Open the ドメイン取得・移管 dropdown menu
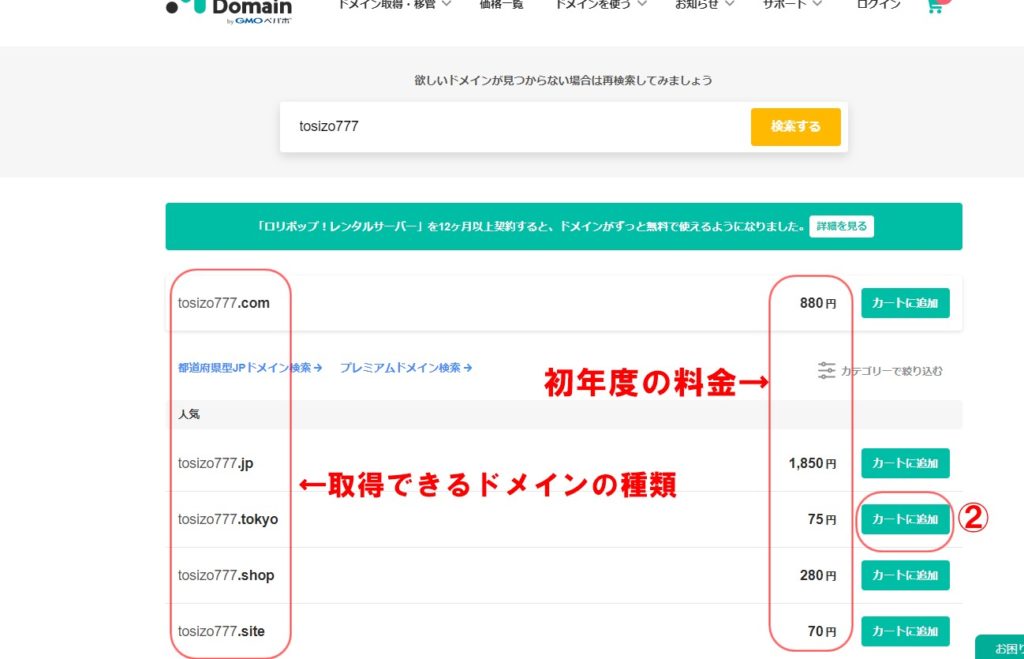 point(394,5)
